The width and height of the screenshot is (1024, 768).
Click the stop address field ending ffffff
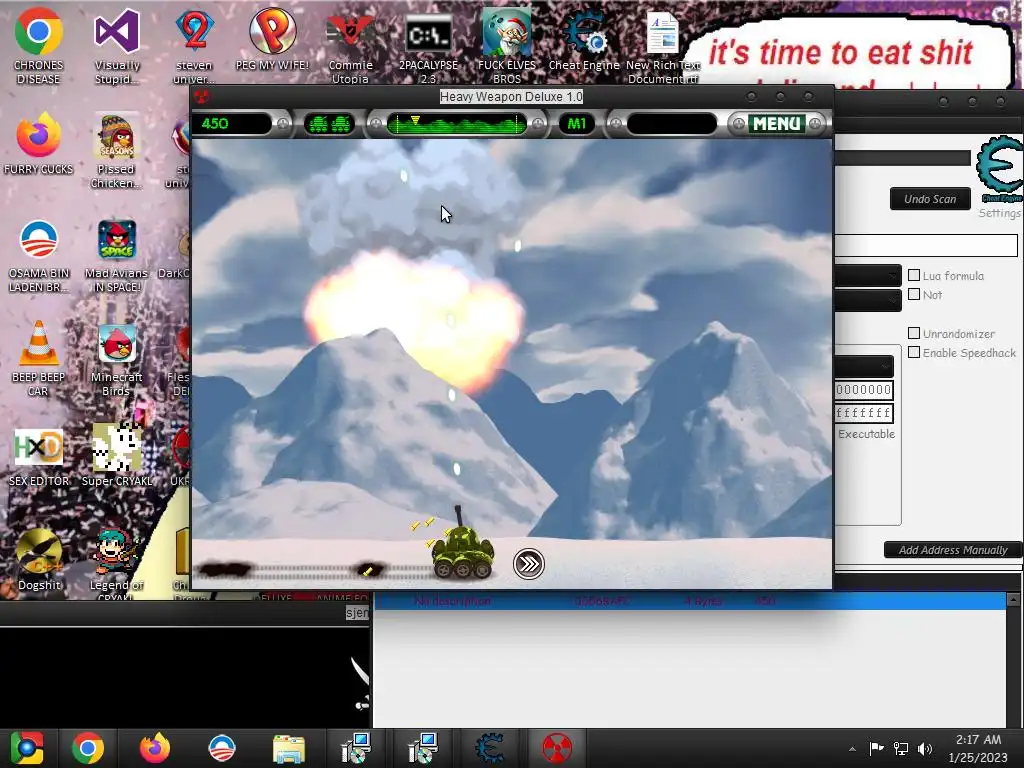(x=864, y=413)
